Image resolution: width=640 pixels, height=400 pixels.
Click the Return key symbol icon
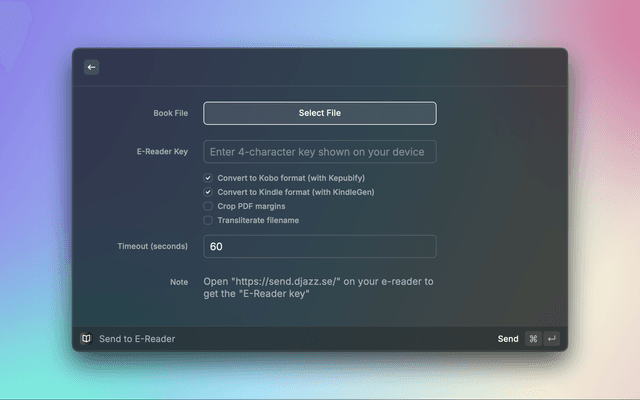click(551, 339)
